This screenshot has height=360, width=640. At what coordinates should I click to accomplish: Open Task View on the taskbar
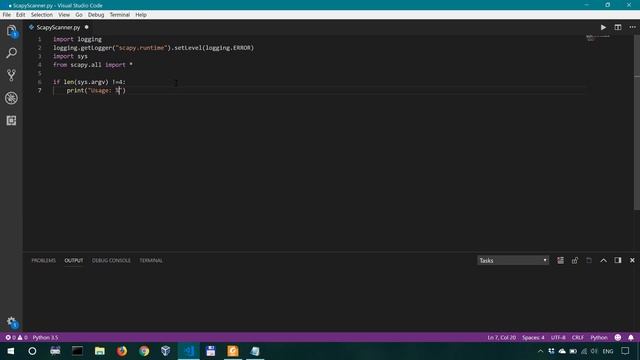(55, 351)
